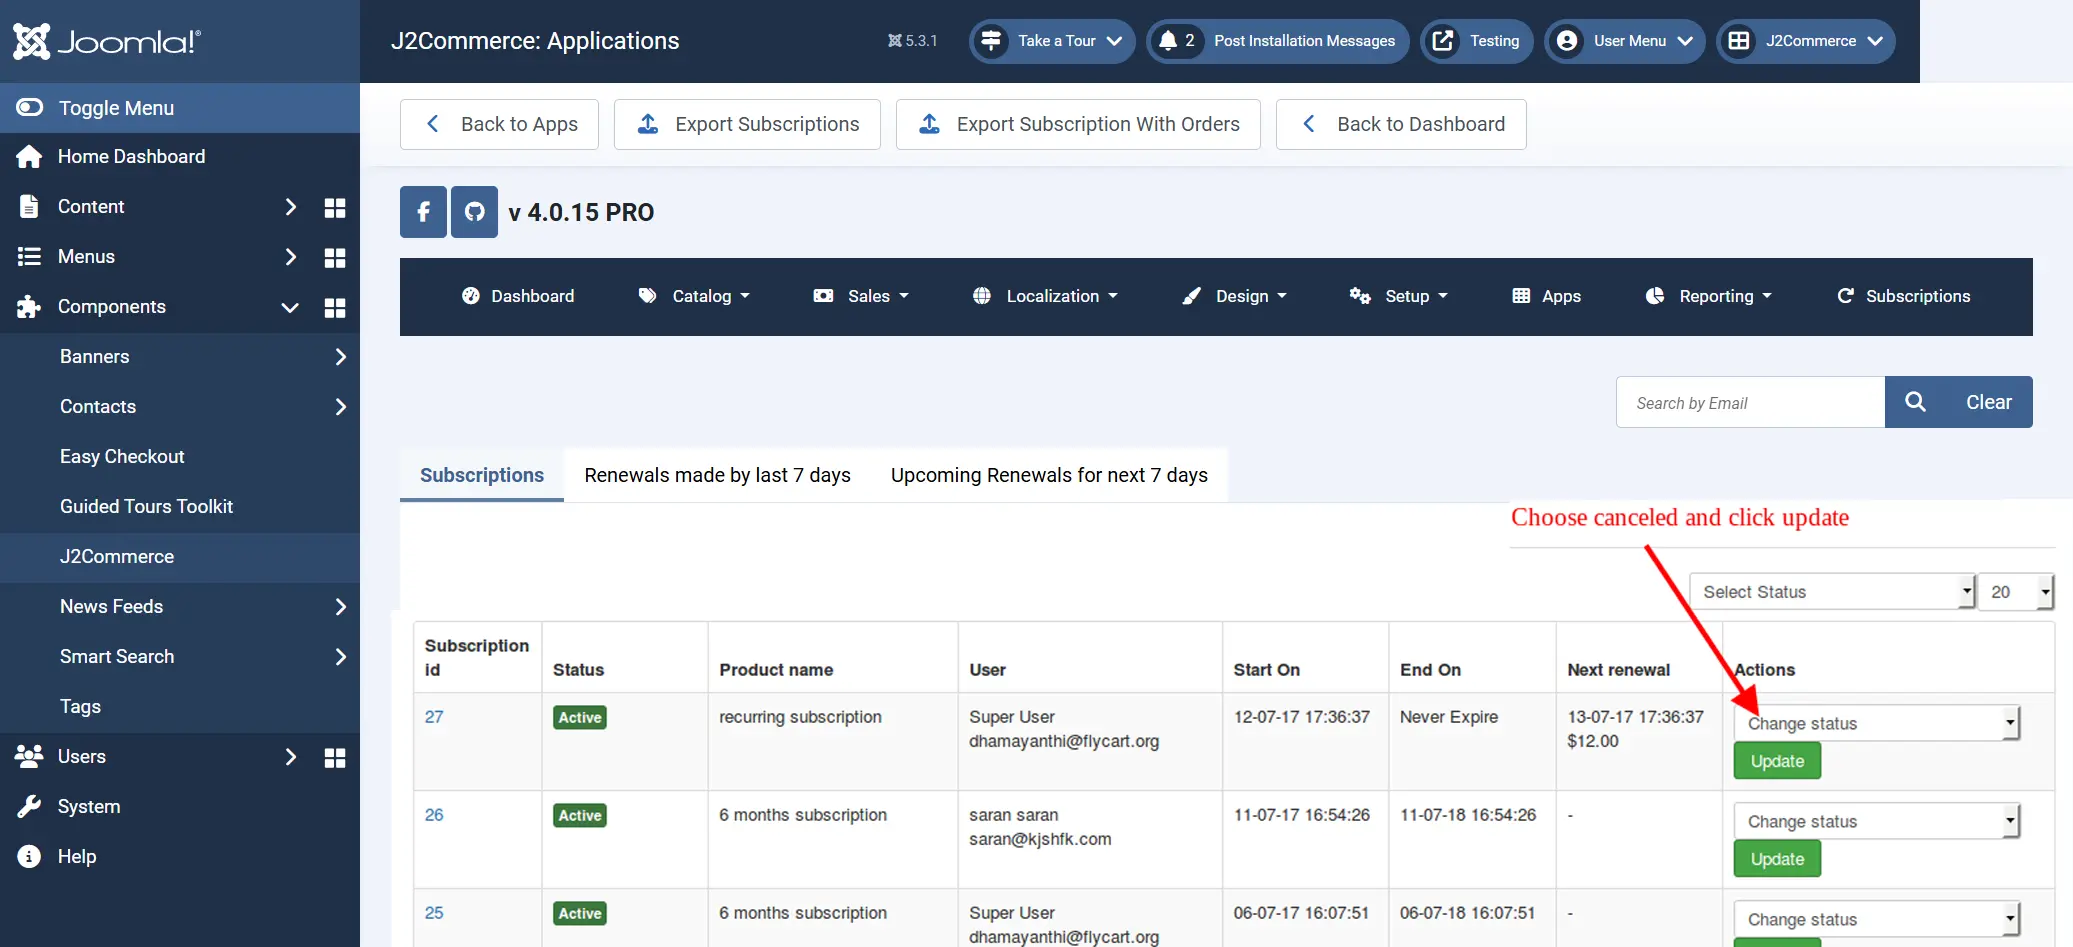This screenshot has height=947, width=2073.
Task: Focus the Search by Email field
Action: click(1750, 402)
